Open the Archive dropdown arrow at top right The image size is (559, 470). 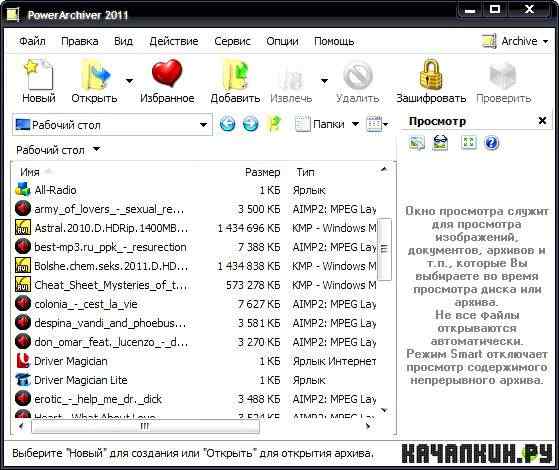tap(545, 42)
